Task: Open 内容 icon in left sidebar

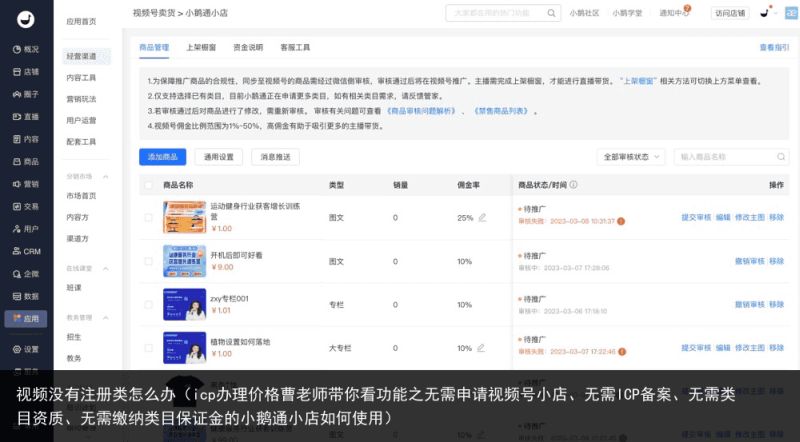Action: point(17,139)
